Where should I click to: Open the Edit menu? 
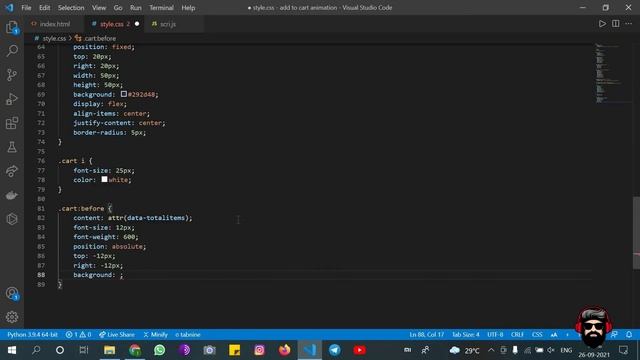coord(44,8)
